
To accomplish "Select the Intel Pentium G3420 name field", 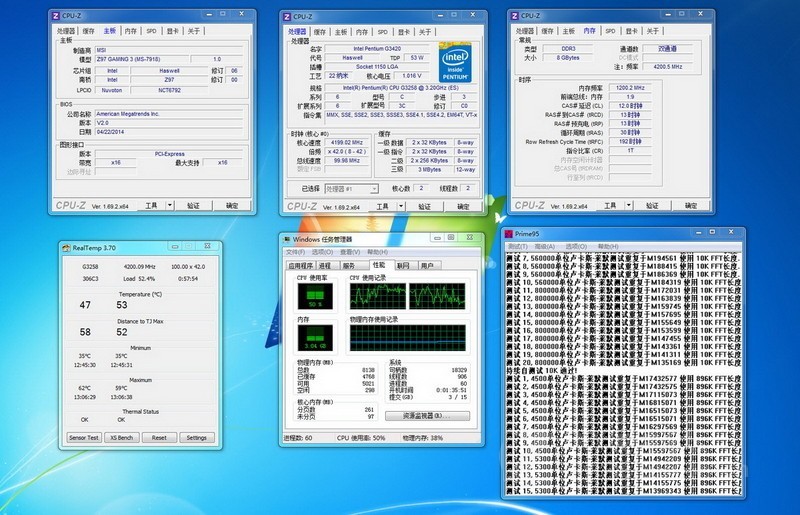I will [x=377, y=49].
